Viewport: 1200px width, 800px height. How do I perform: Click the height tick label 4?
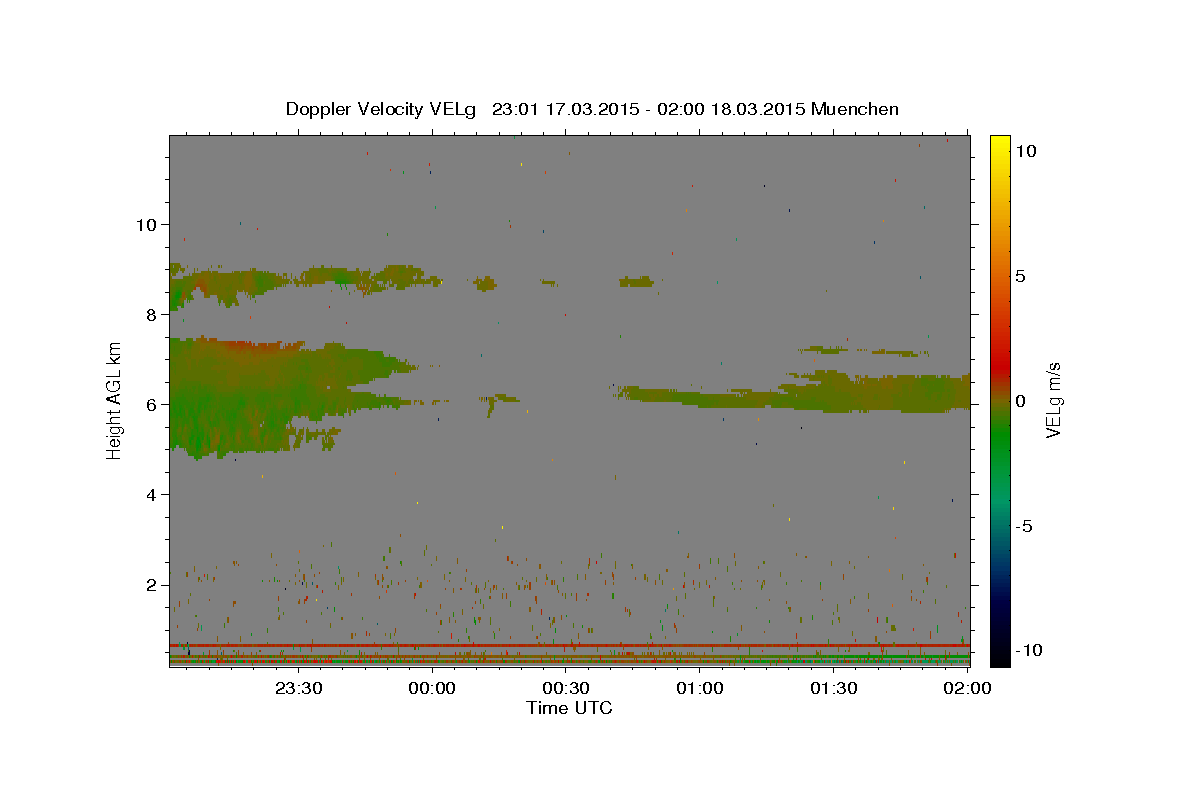pyautogui.click(x=153, y=495)
